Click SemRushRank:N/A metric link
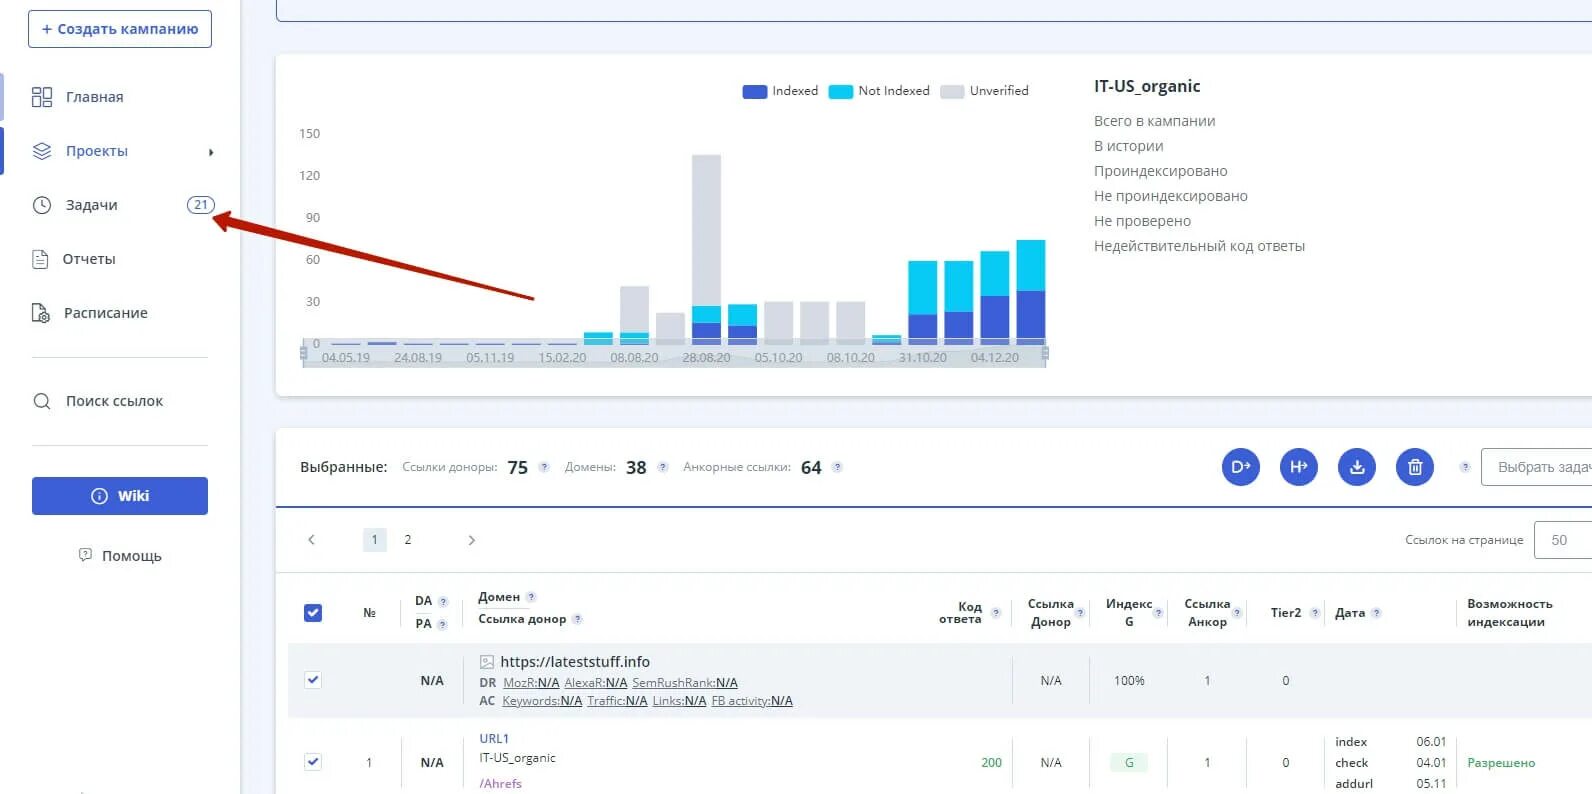The width and height of the screenshot is (1592, 794). pyautogui.click(x=685, y=683)
